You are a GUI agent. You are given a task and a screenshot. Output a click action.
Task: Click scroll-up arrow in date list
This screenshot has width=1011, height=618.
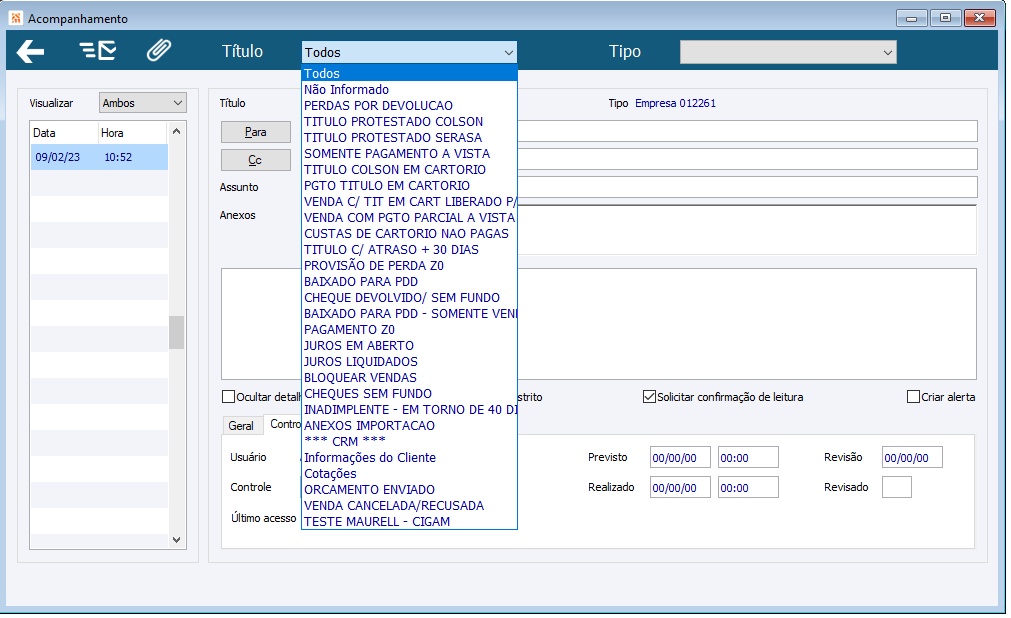point(177,132)
